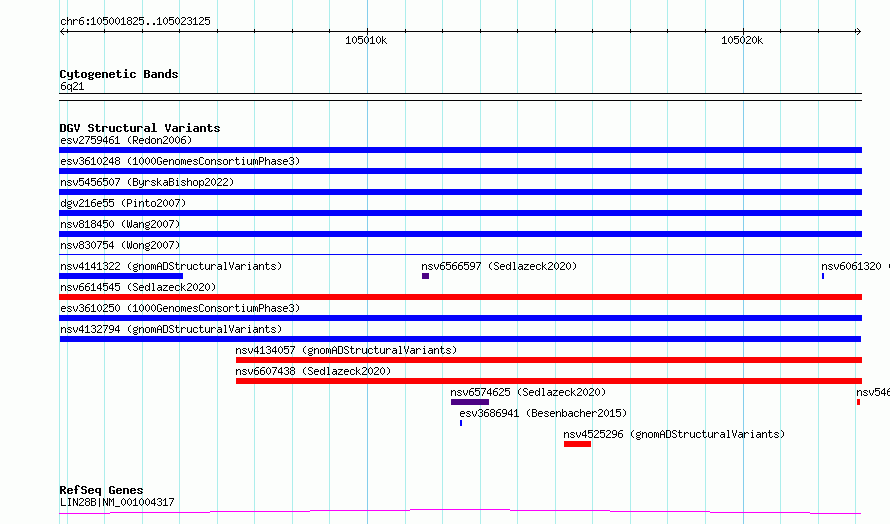Click nsv6614545 (Sedlazeck2020) label
The width and height of the screenshot is (890, 524).
click(x=138, y=287)
